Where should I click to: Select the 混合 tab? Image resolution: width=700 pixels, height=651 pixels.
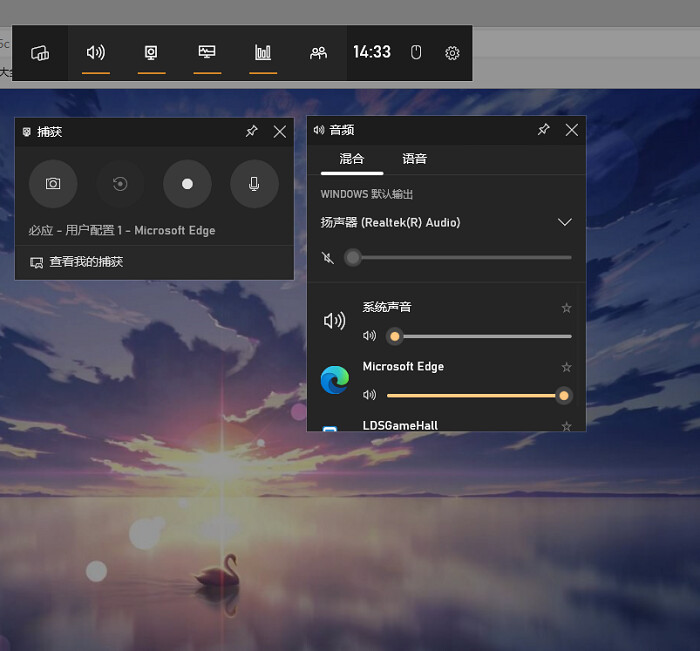point(352,159)
